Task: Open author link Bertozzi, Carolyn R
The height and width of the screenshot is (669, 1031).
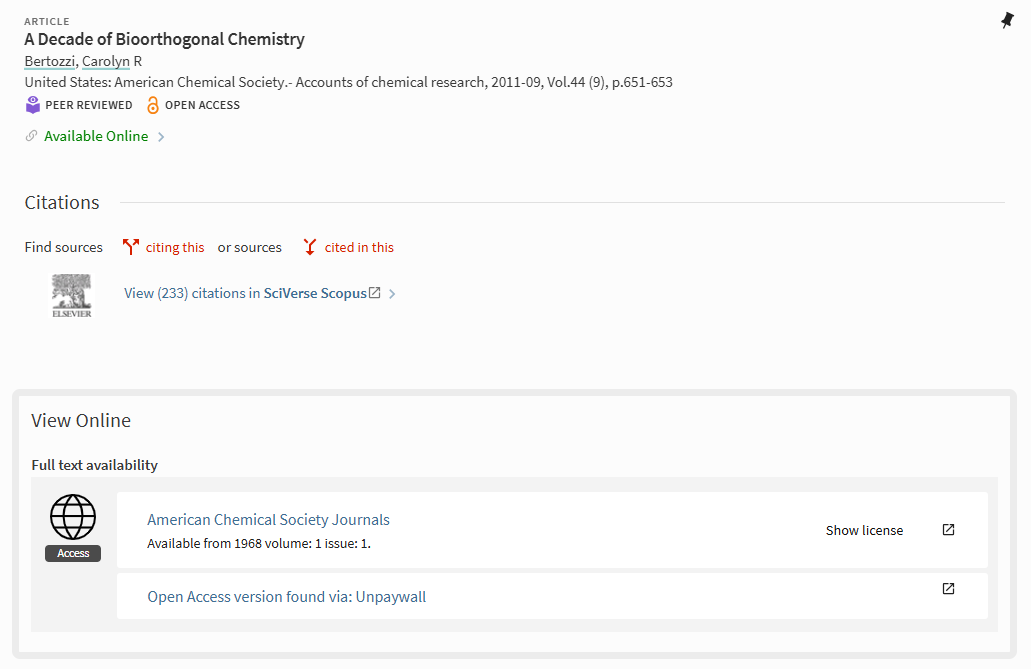Action: [x=83, y=61]
